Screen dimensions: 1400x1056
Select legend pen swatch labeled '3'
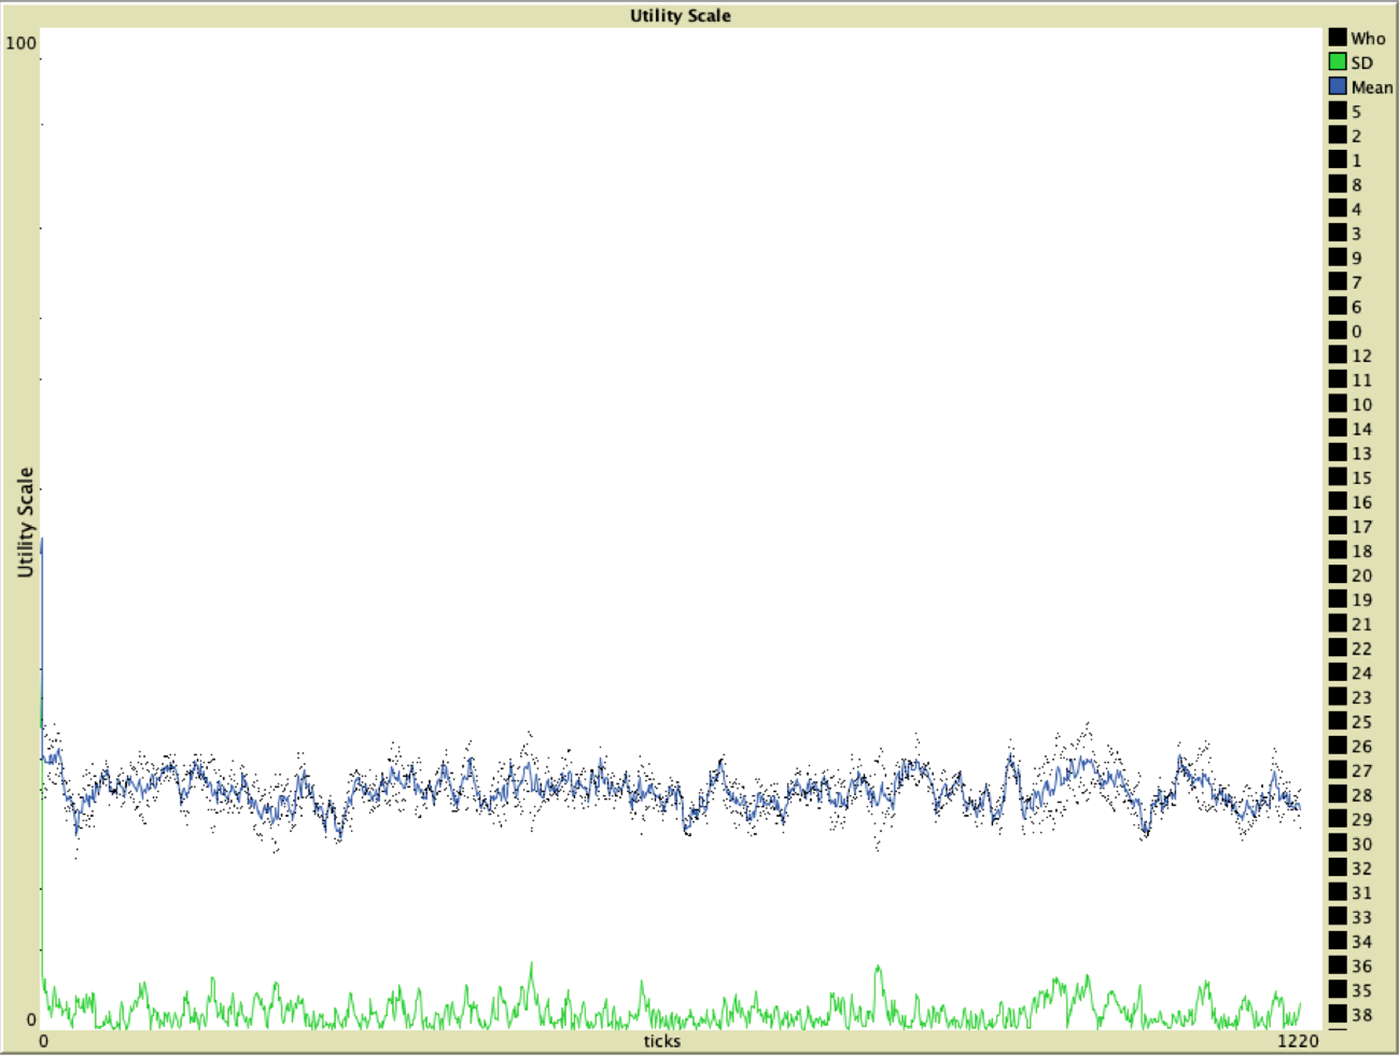pos(1337,232)
